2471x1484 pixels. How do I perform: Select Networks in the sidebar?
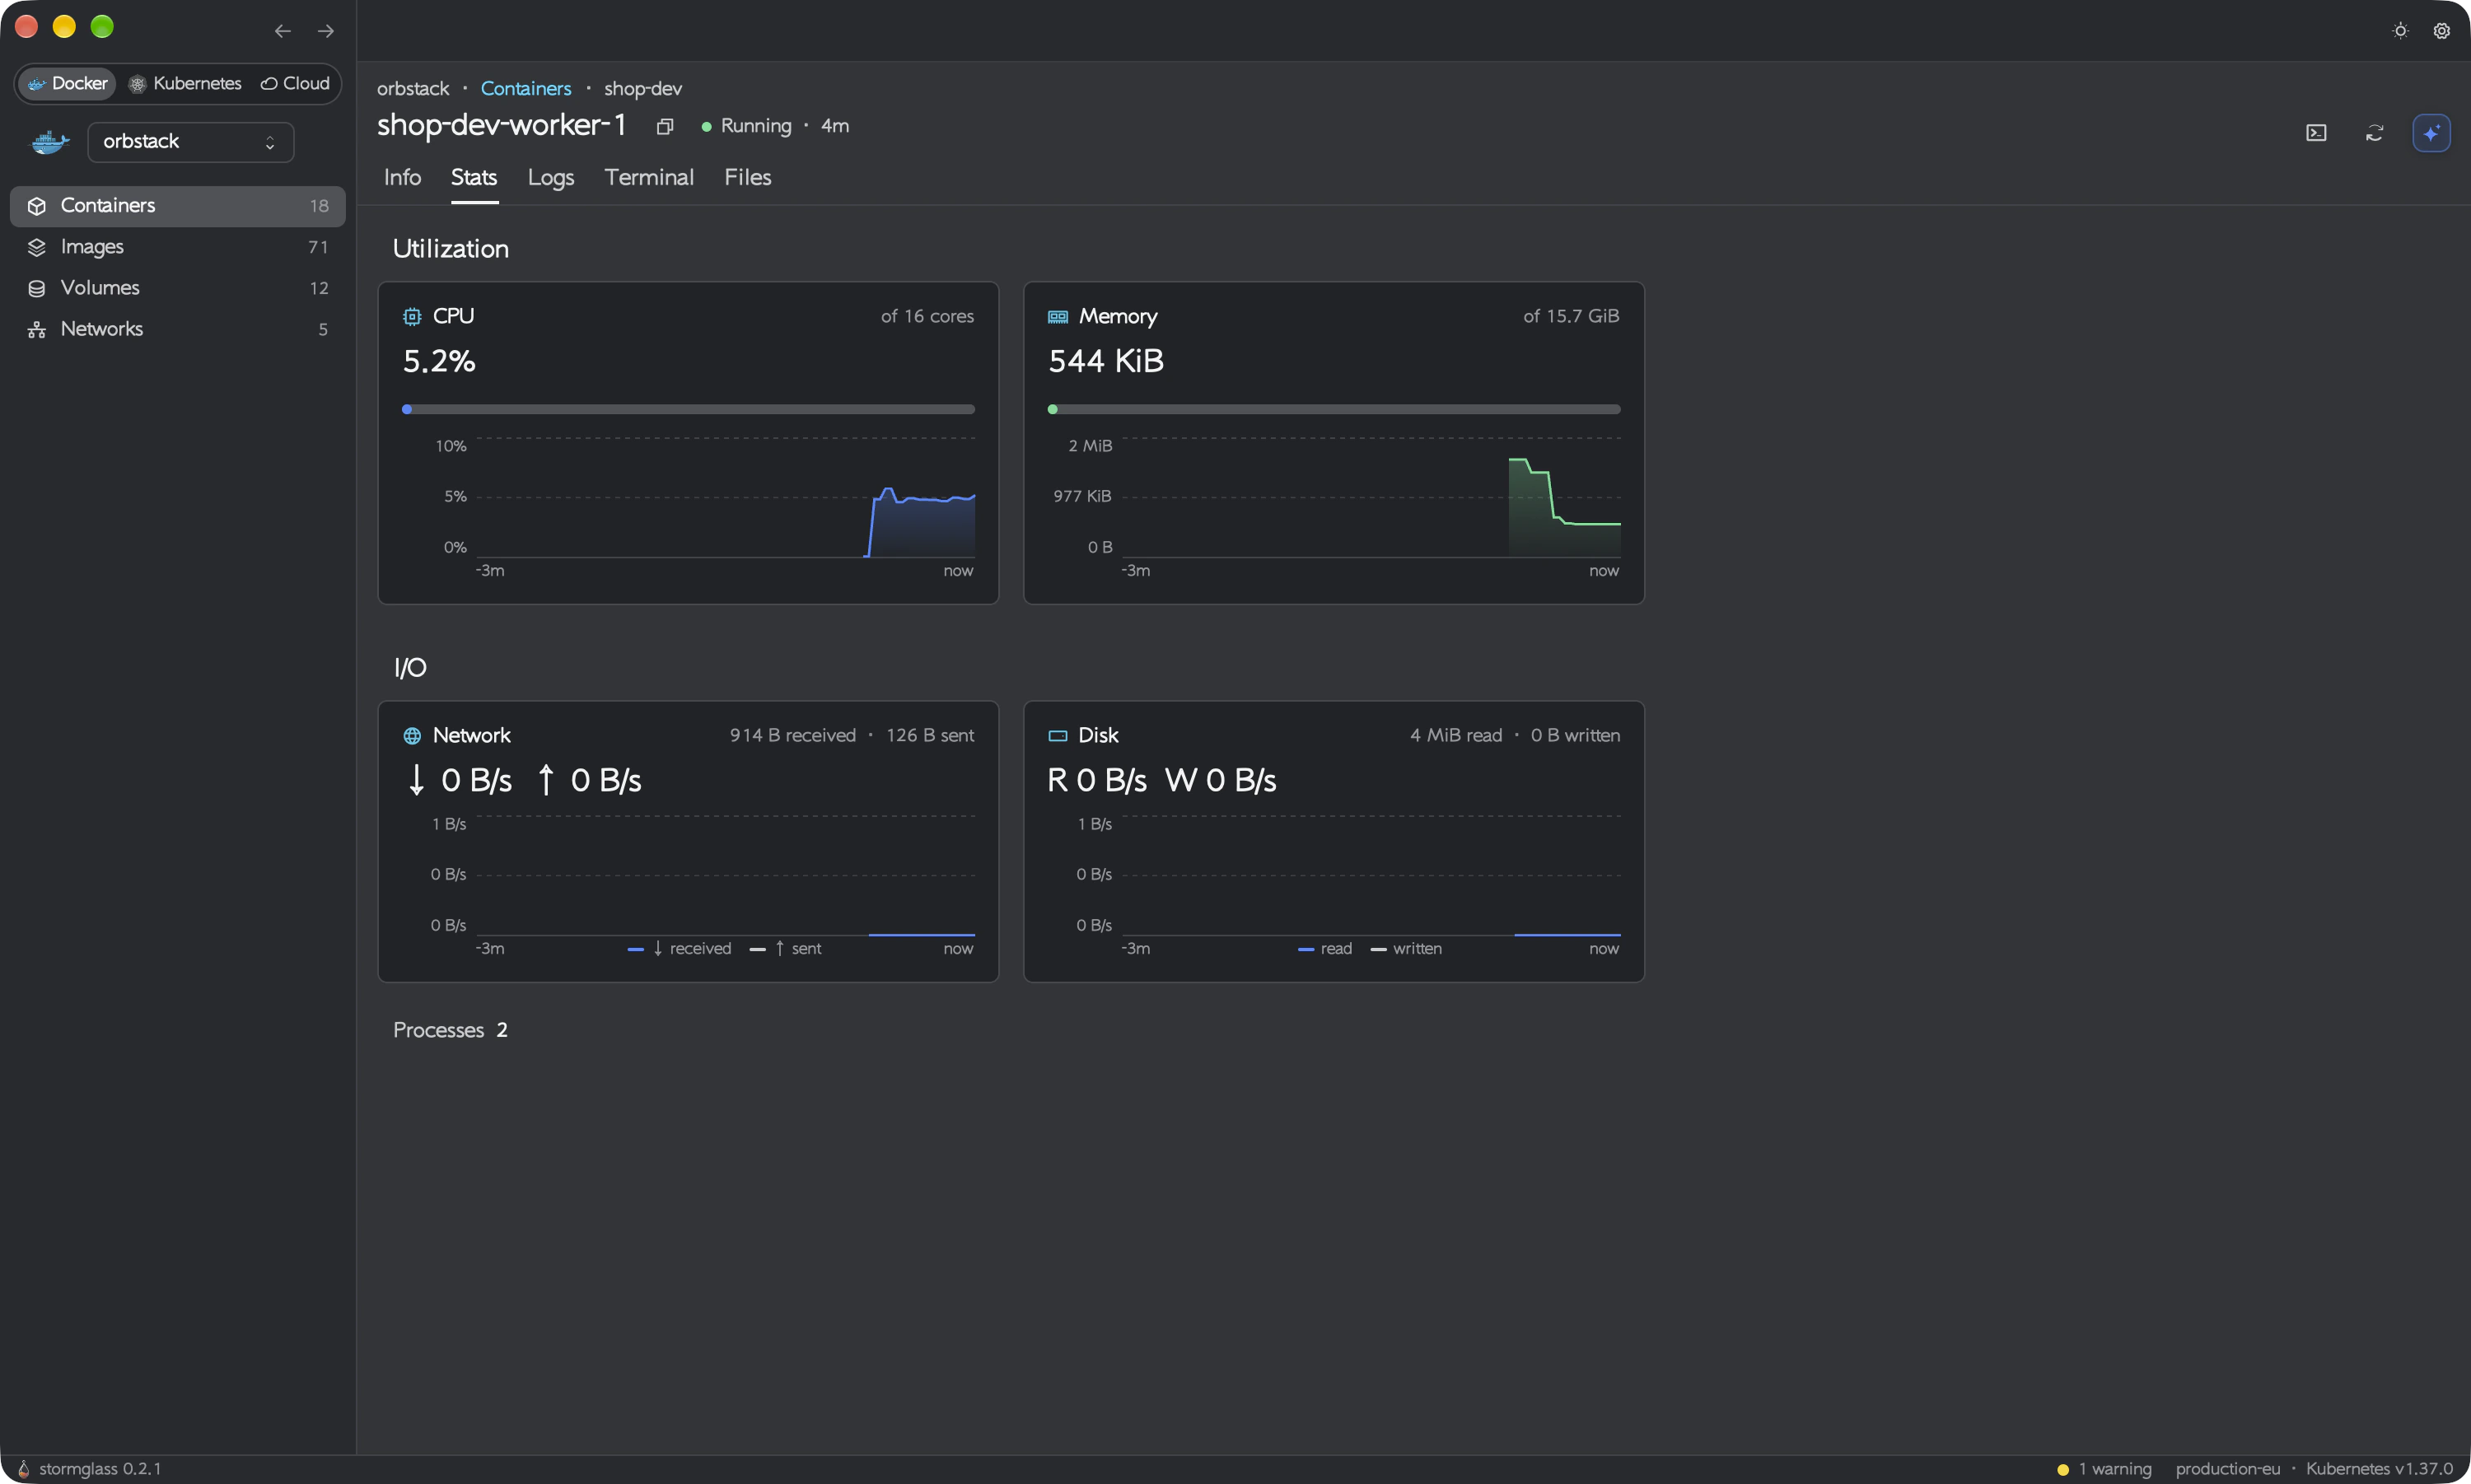pos(178,329)
